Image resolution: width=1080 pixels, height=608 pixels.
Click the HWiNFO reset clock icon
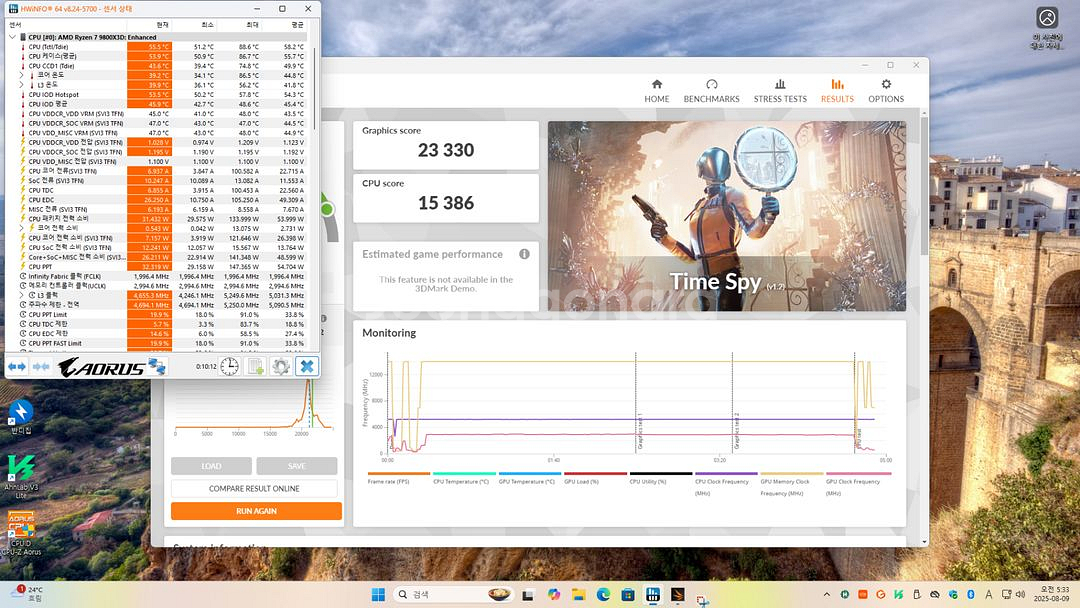[230, 367]
